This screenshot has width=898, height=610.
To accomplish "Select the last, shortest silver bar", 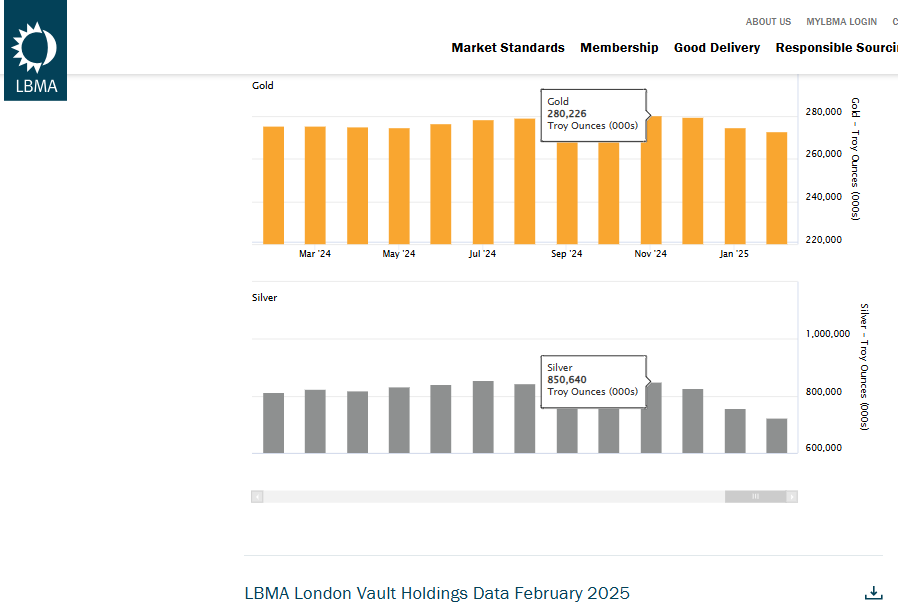I will (777, 436).
